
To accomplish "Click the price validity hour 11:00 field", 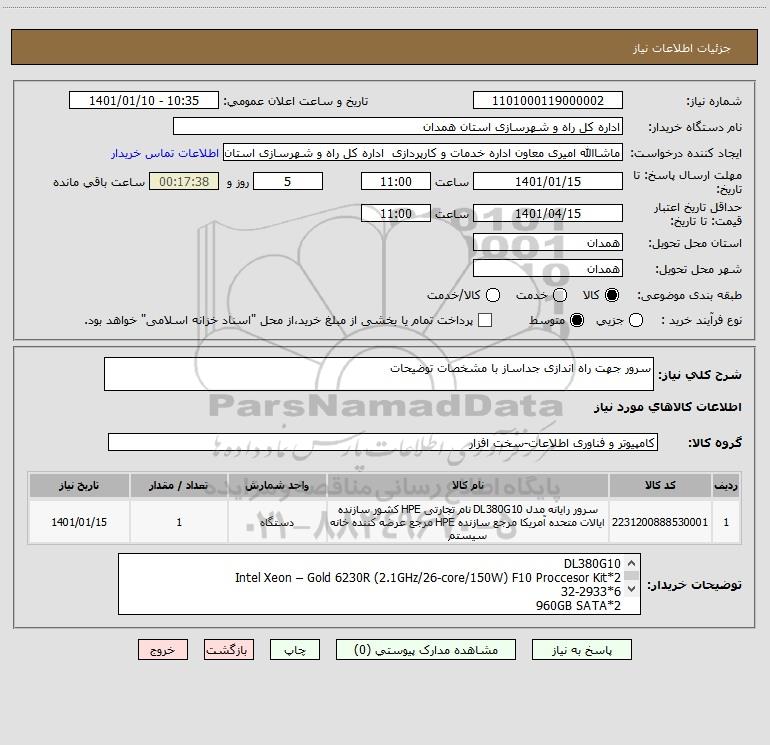I will coord(396,213).
